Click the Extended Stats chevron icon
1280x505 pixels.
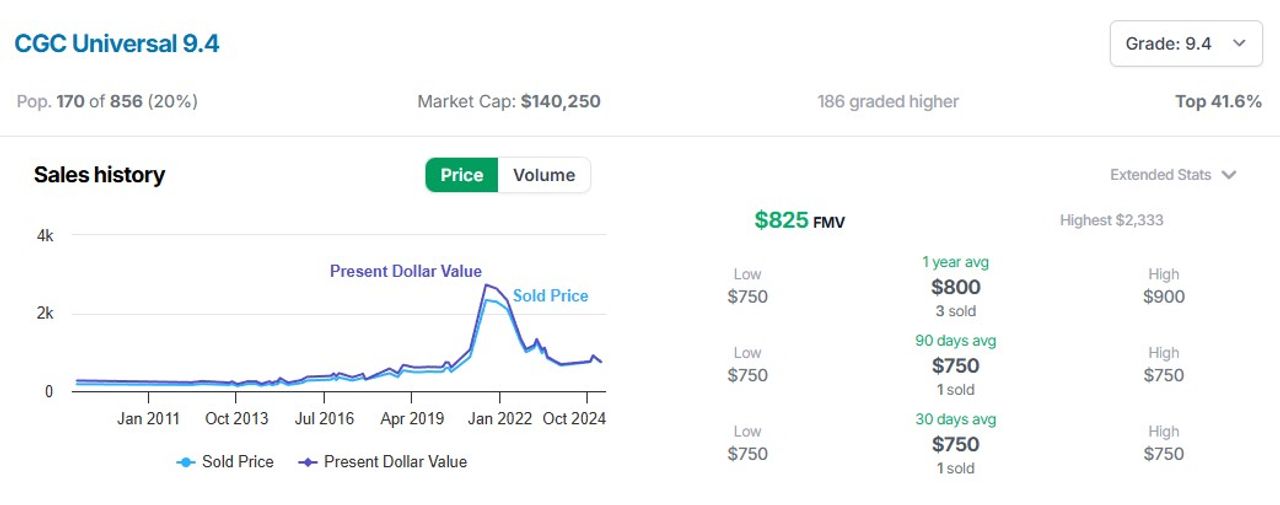pyautogui.click(x=1229, y=175)
